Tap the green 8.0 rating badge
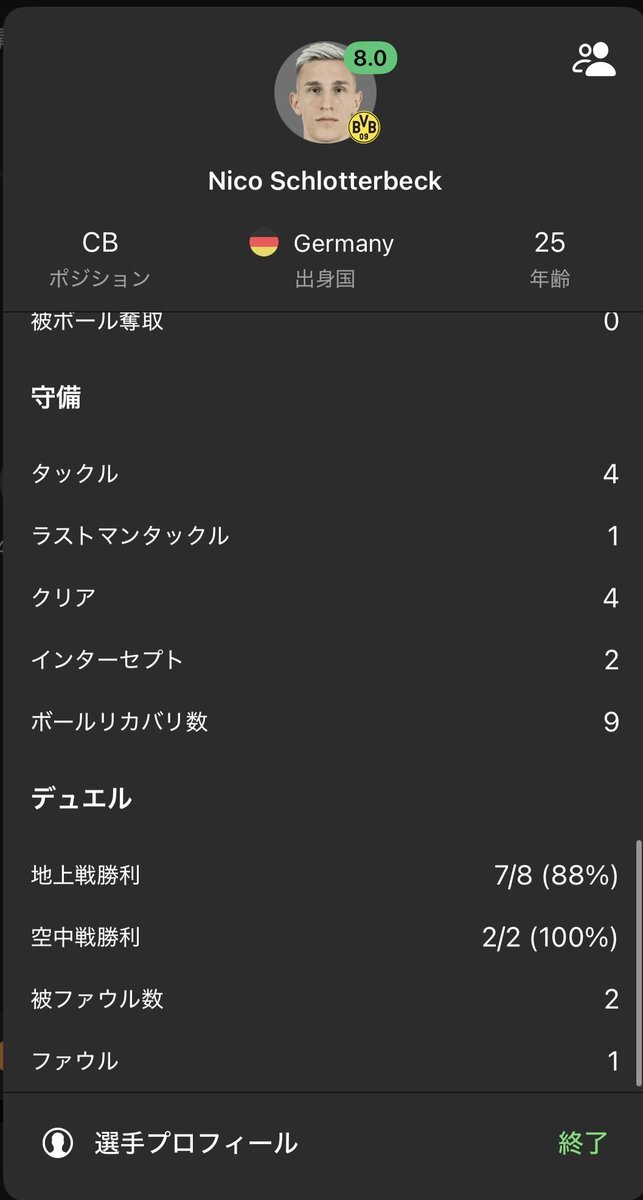 pyautogui.click(x=369, y=59)
